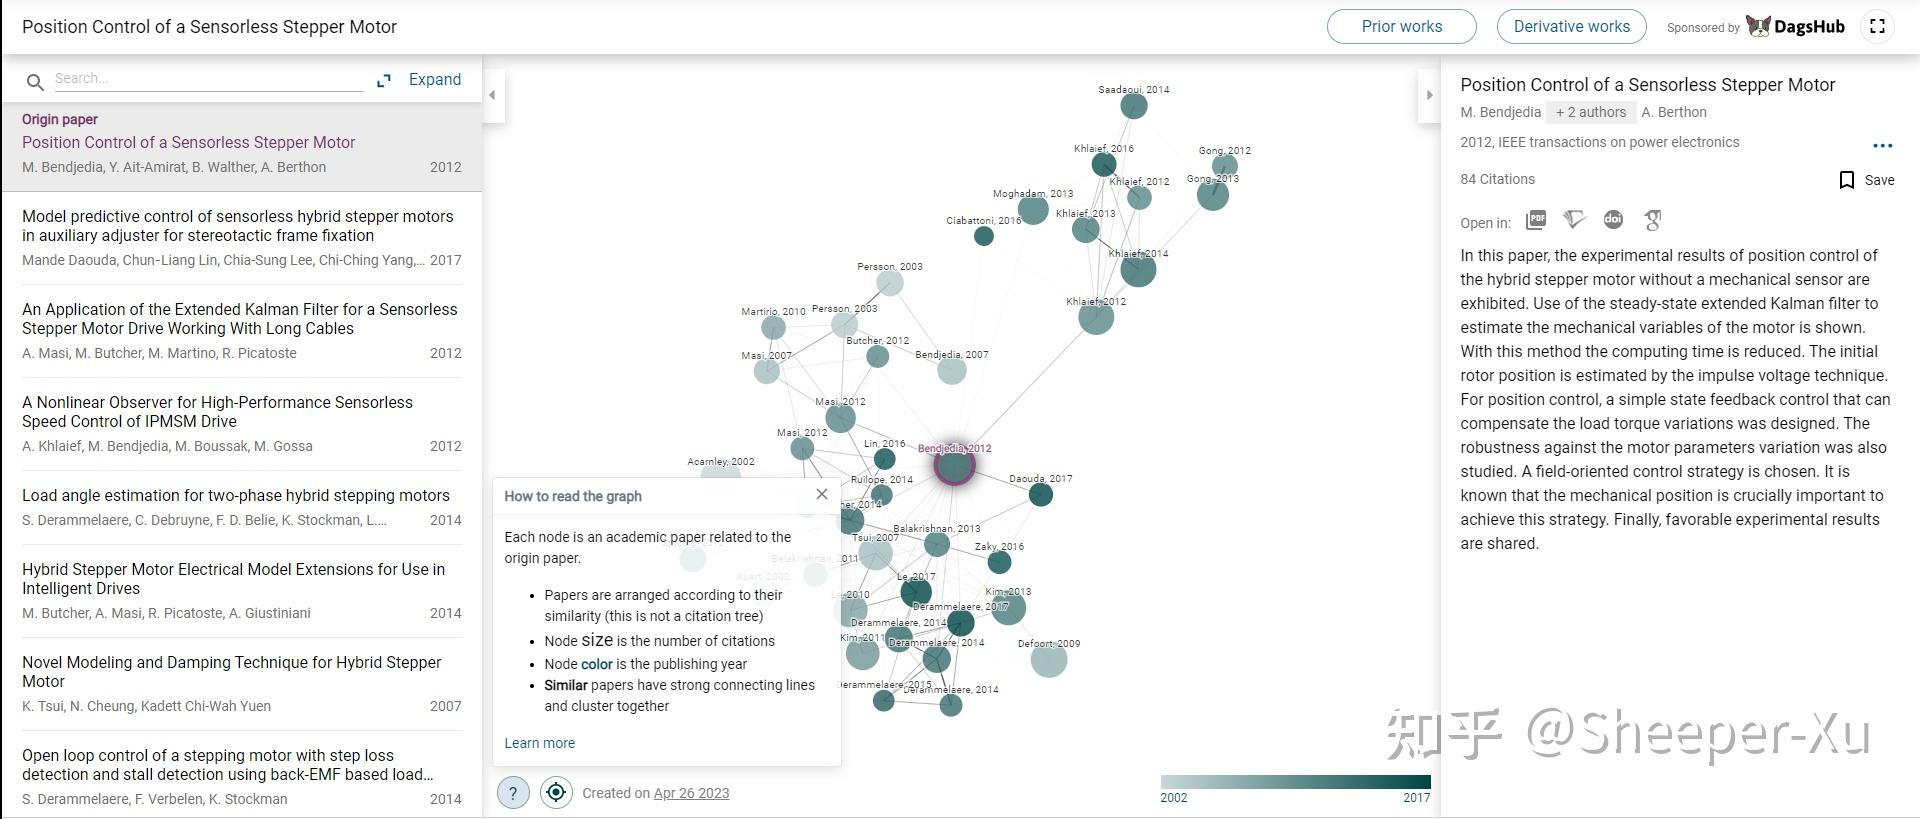Open paper in Google Scholar

(1652, 220)
